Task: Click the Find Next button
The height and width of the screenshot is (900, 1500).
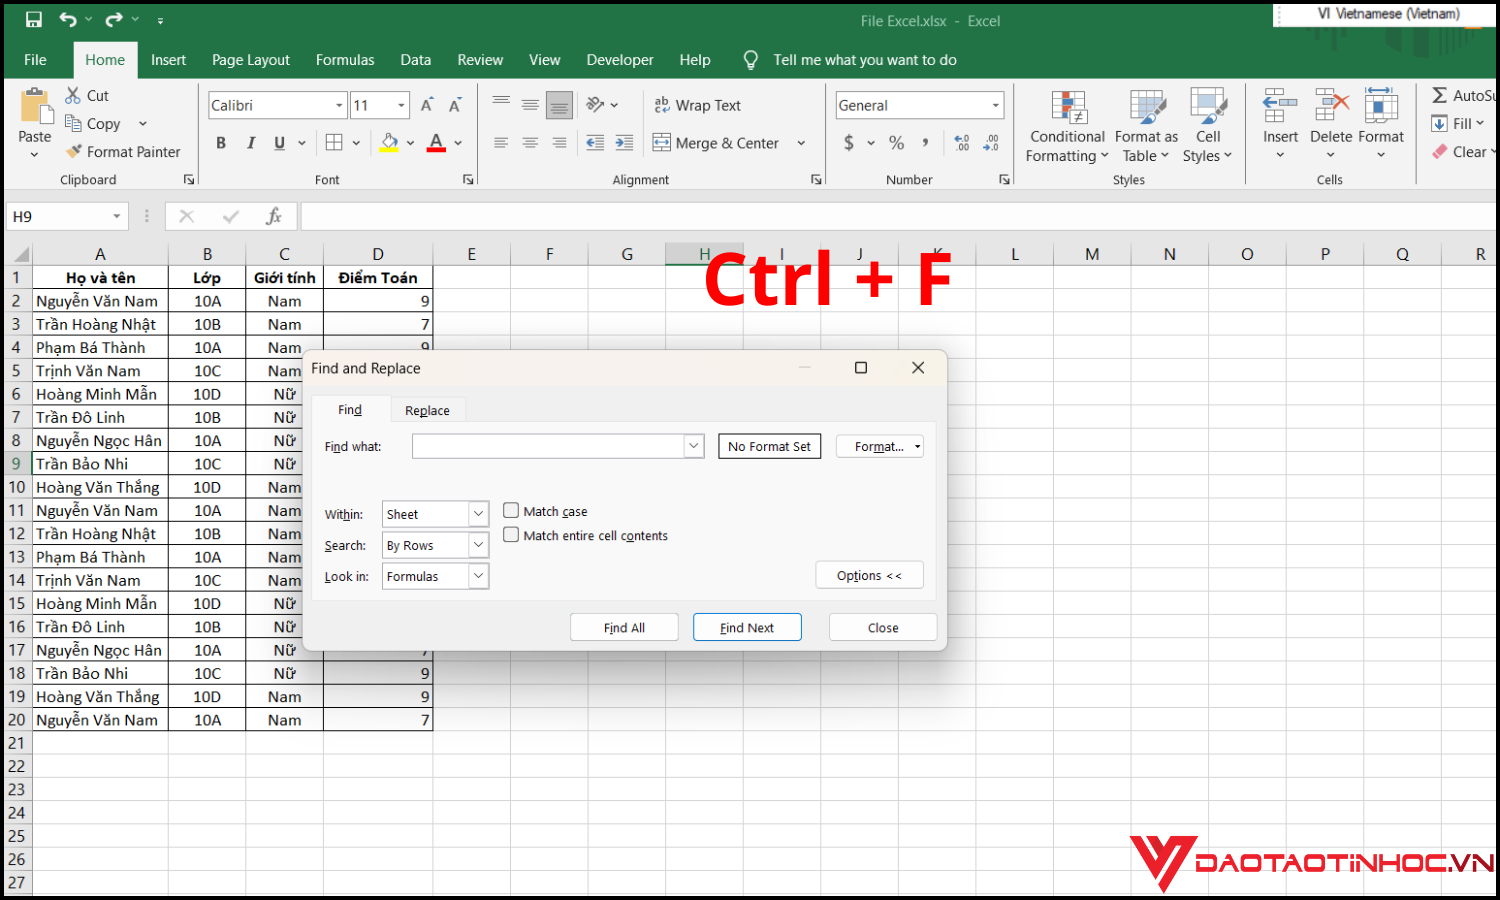Action: pyautogui.click(x=747, y=627)
